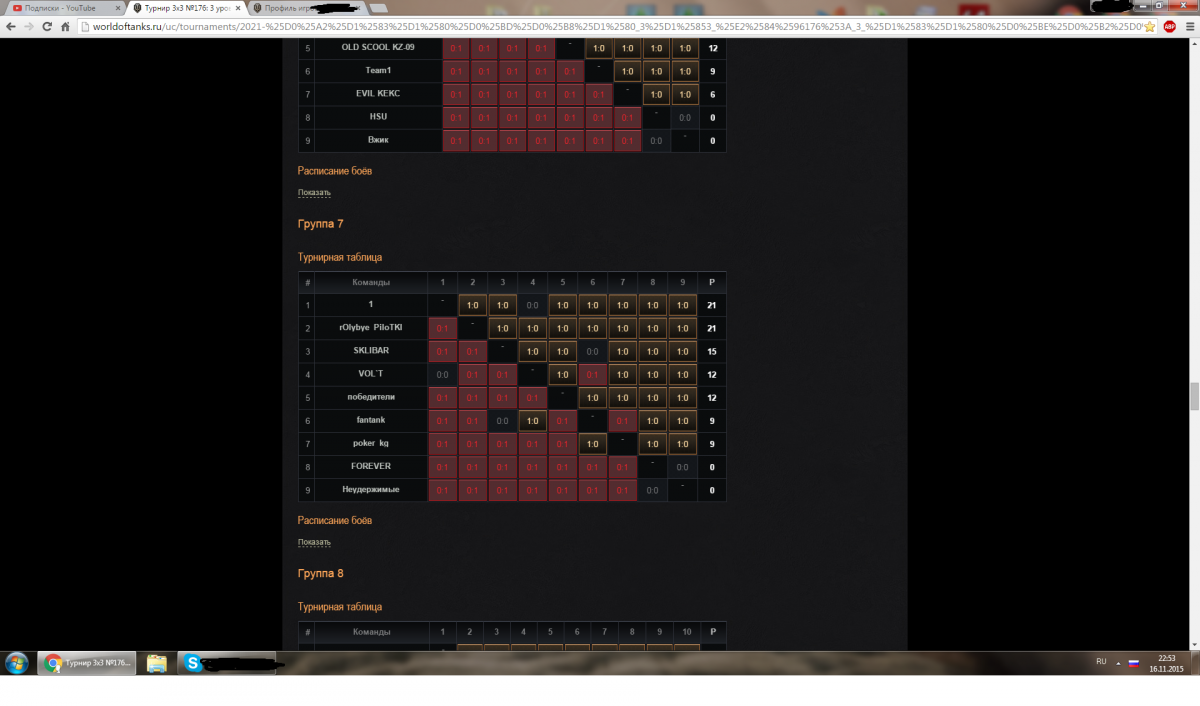Click team fantank
Screen dimensions: 1200x706
[370, 420]
